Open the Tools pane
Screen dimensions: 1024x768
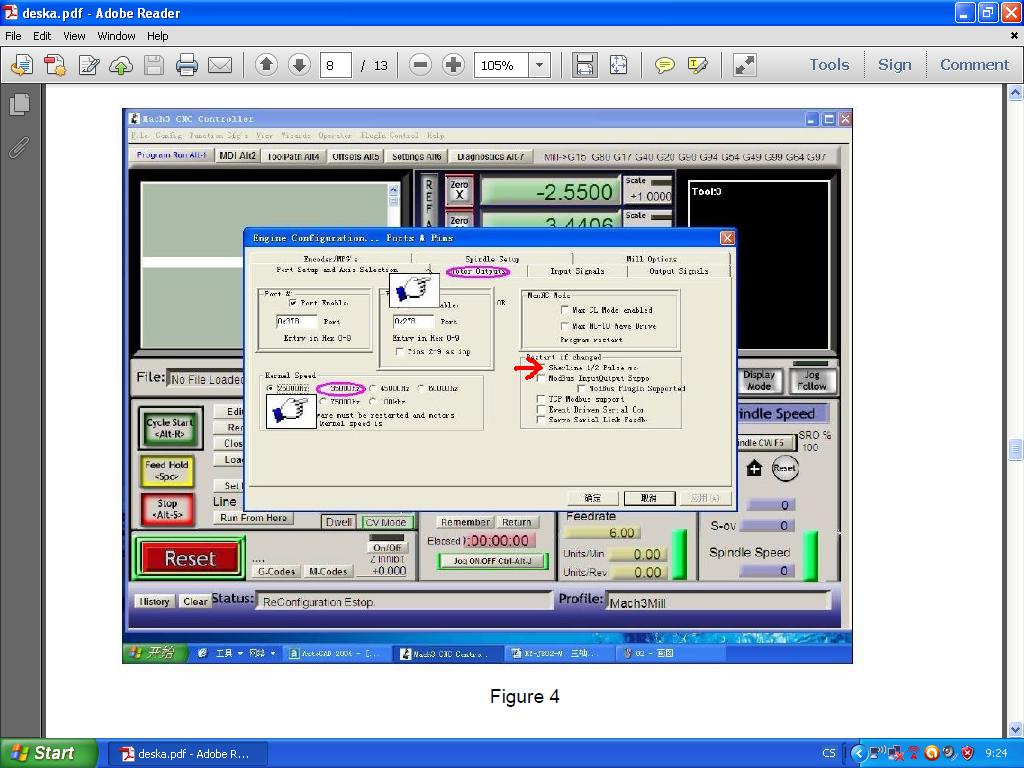[x=829, y=64]
